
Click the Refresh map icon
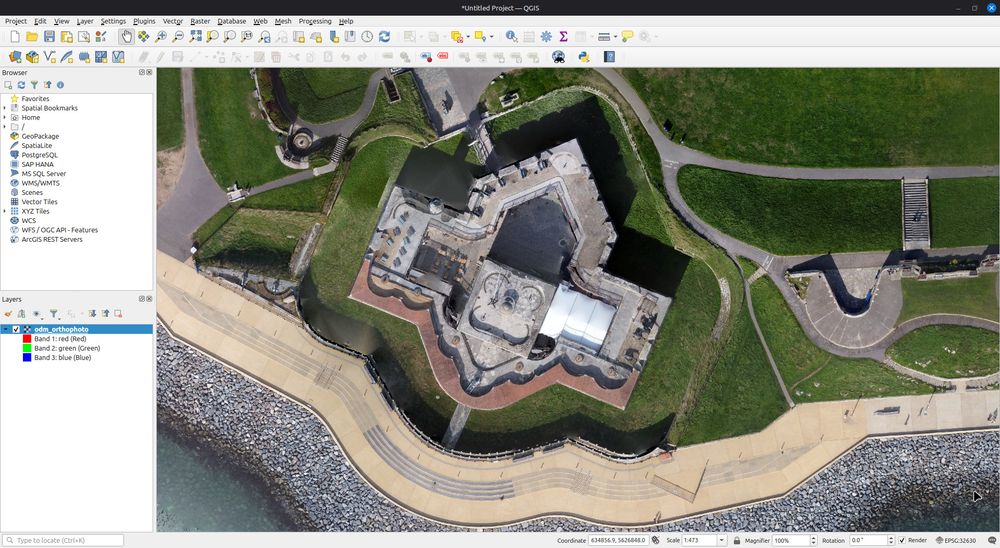click(x=384, y=37)
